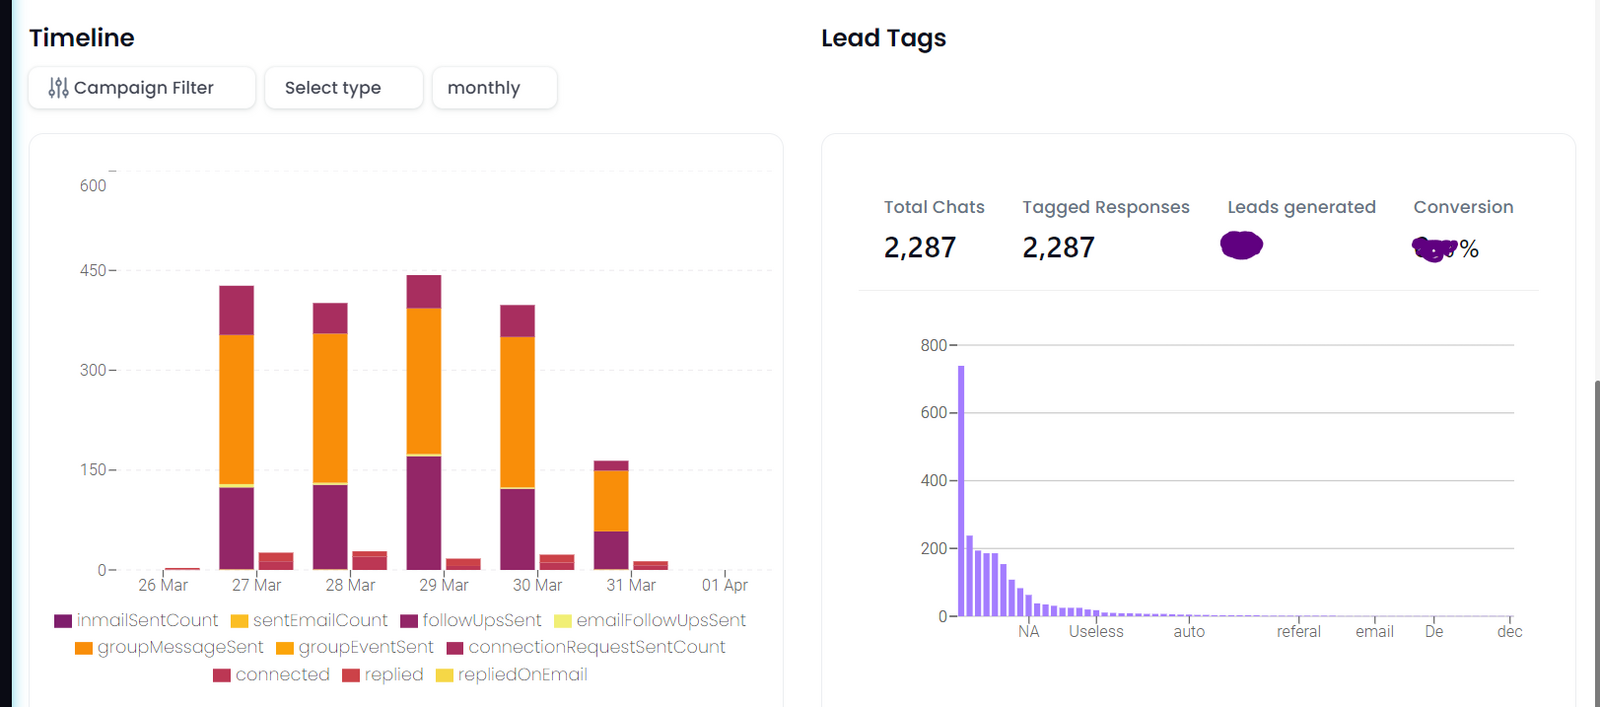Screen dimensions: 1600x707
Task: Click the Leads generated label
Action: [1302, 207]
